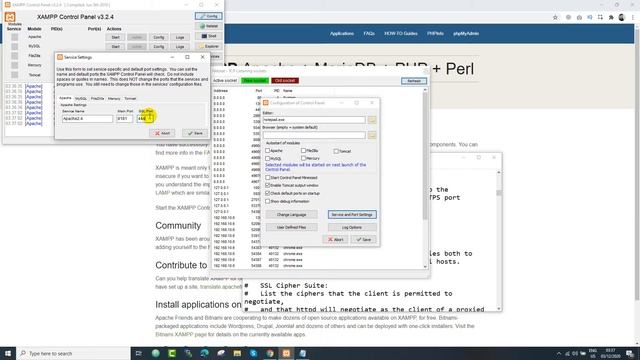Click Change Language button

pyautogui.click(x=291, y=215)
